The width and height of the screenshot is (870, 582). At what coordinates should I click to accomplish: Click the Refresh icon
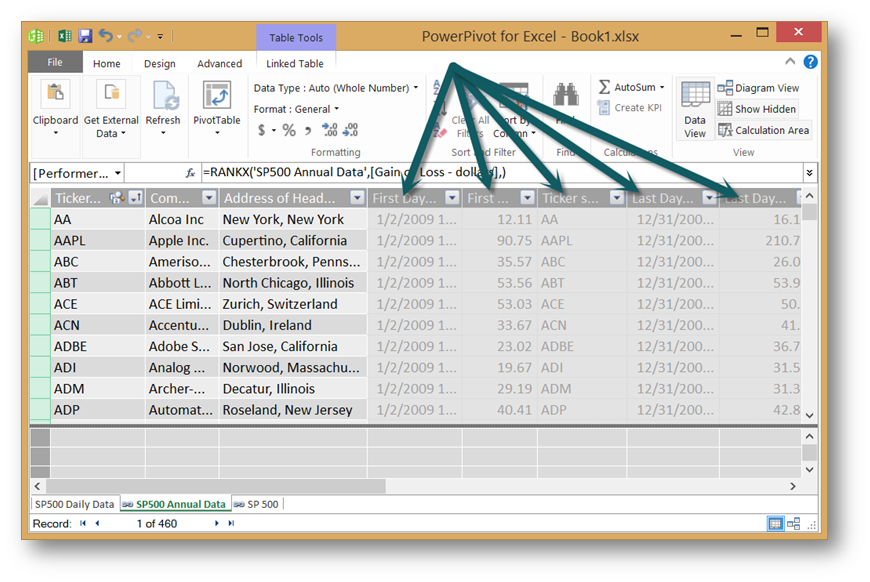[164, 94]
